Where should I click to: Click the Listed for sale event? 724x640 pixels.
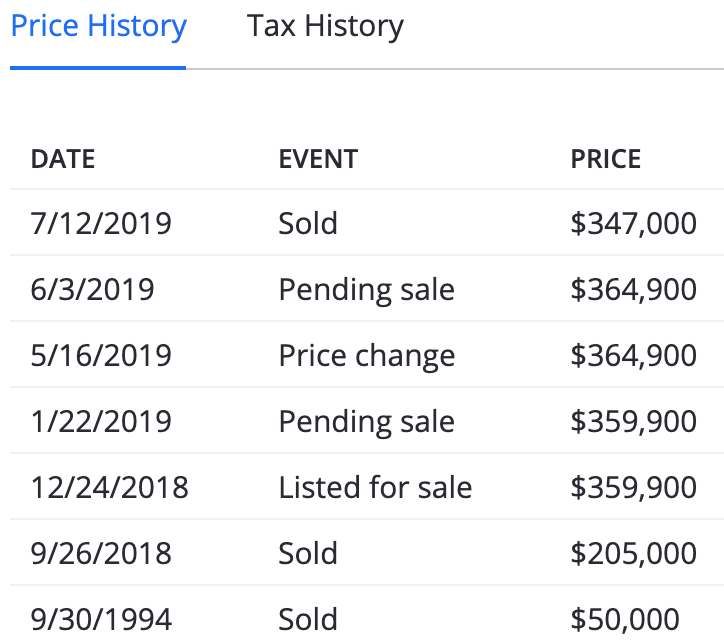(375, 488)
